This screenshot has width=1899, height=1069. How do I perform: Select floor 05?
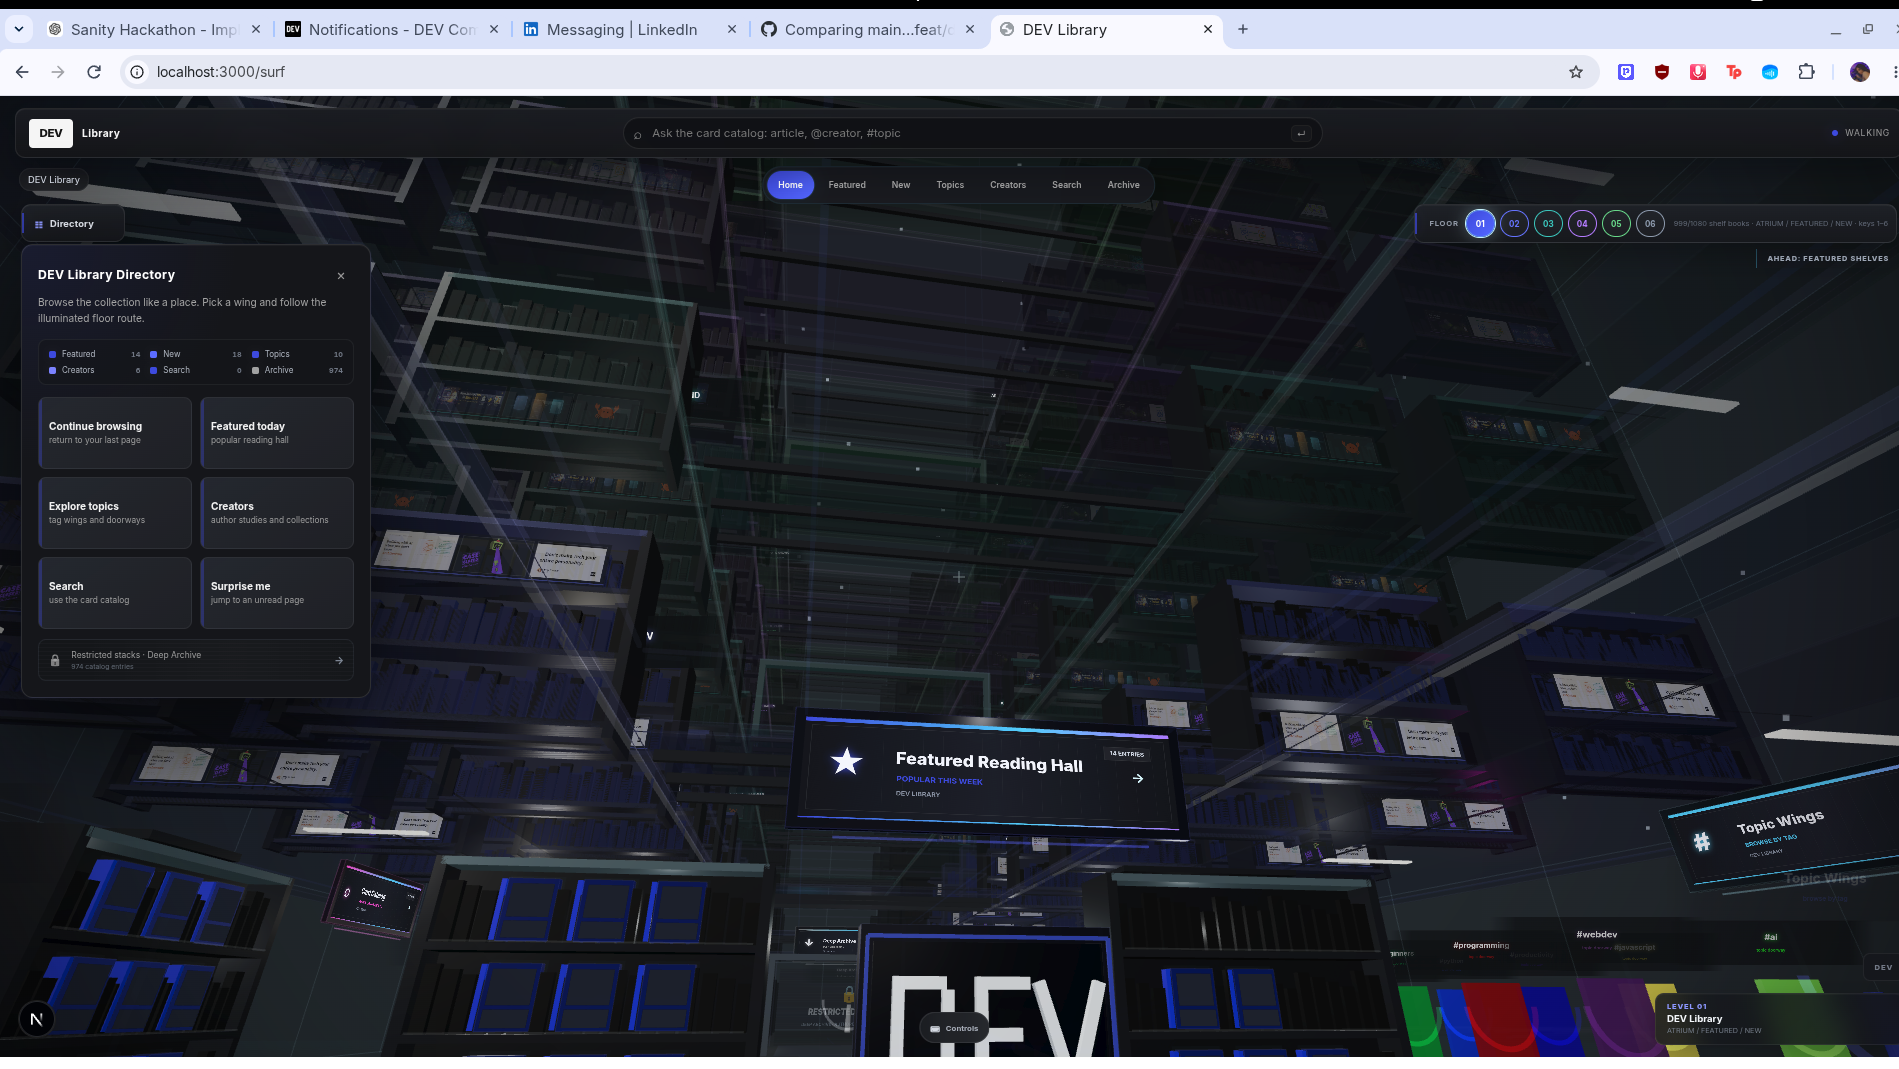(x=1616, y=224)
